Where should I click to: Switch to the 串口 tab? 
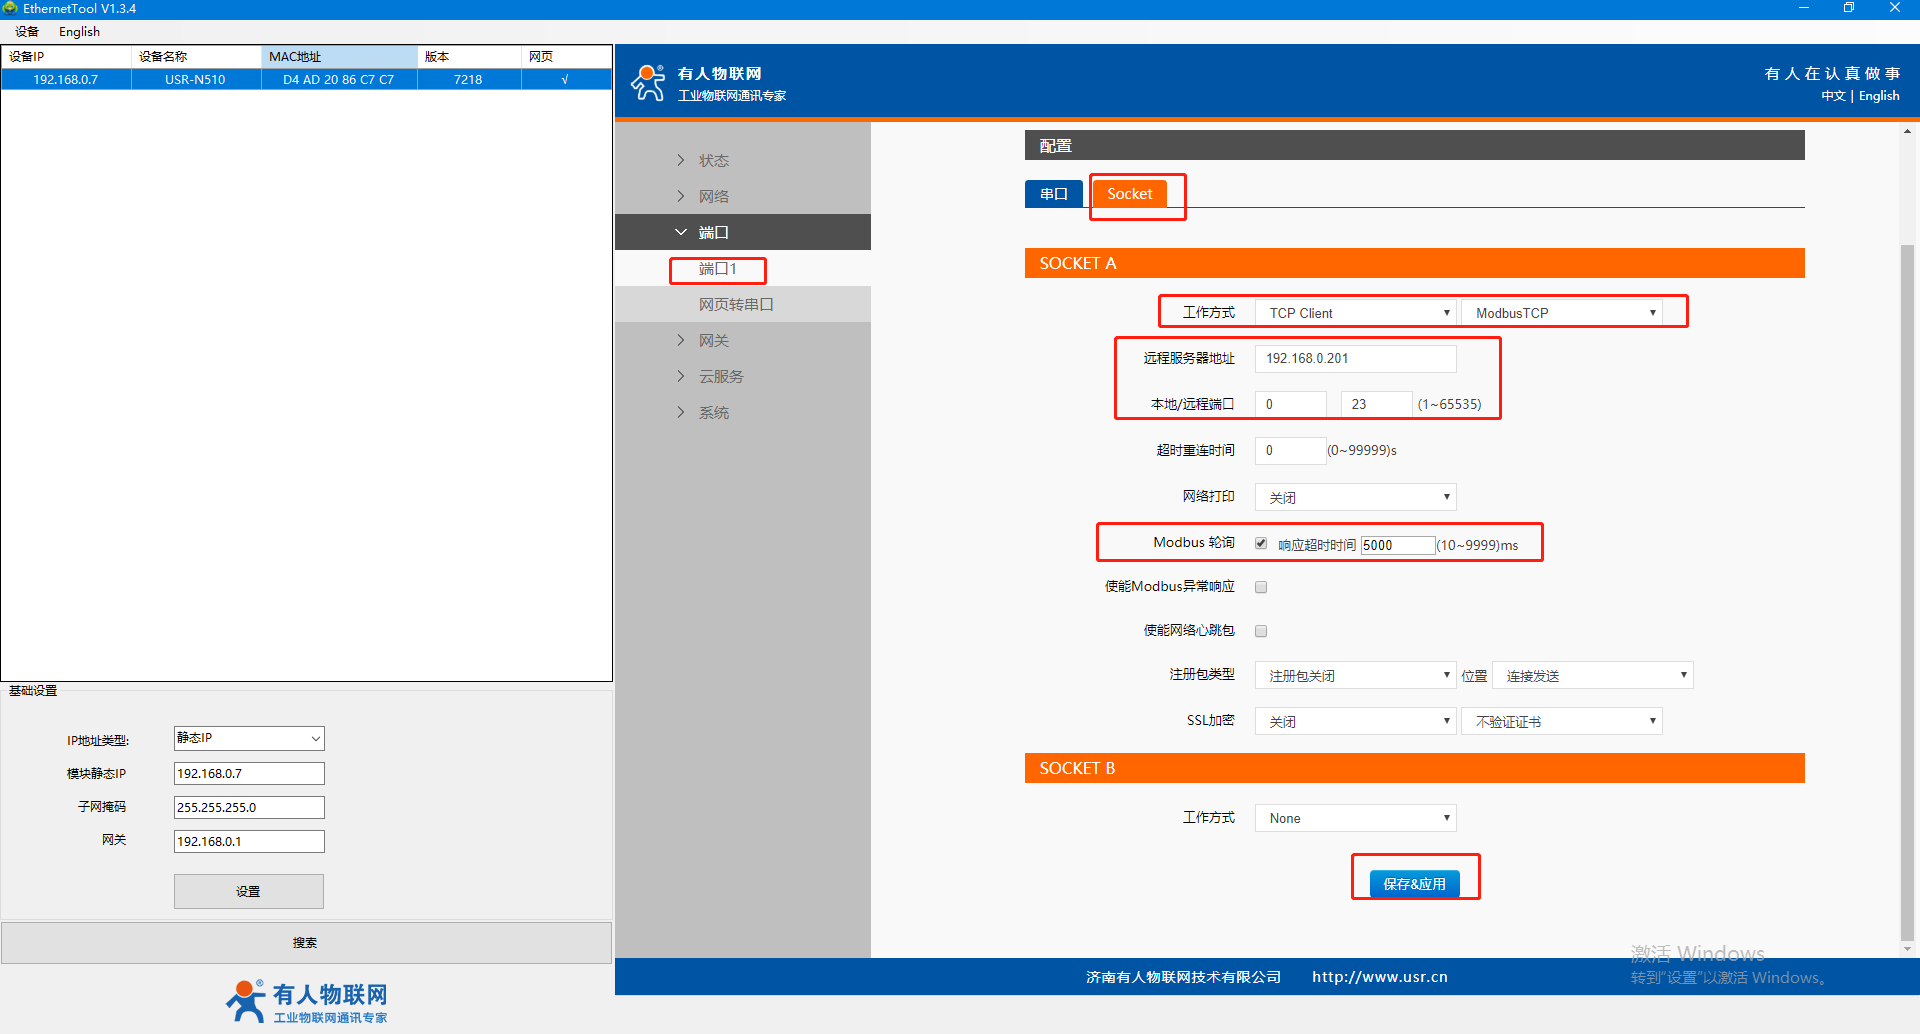1053,194
